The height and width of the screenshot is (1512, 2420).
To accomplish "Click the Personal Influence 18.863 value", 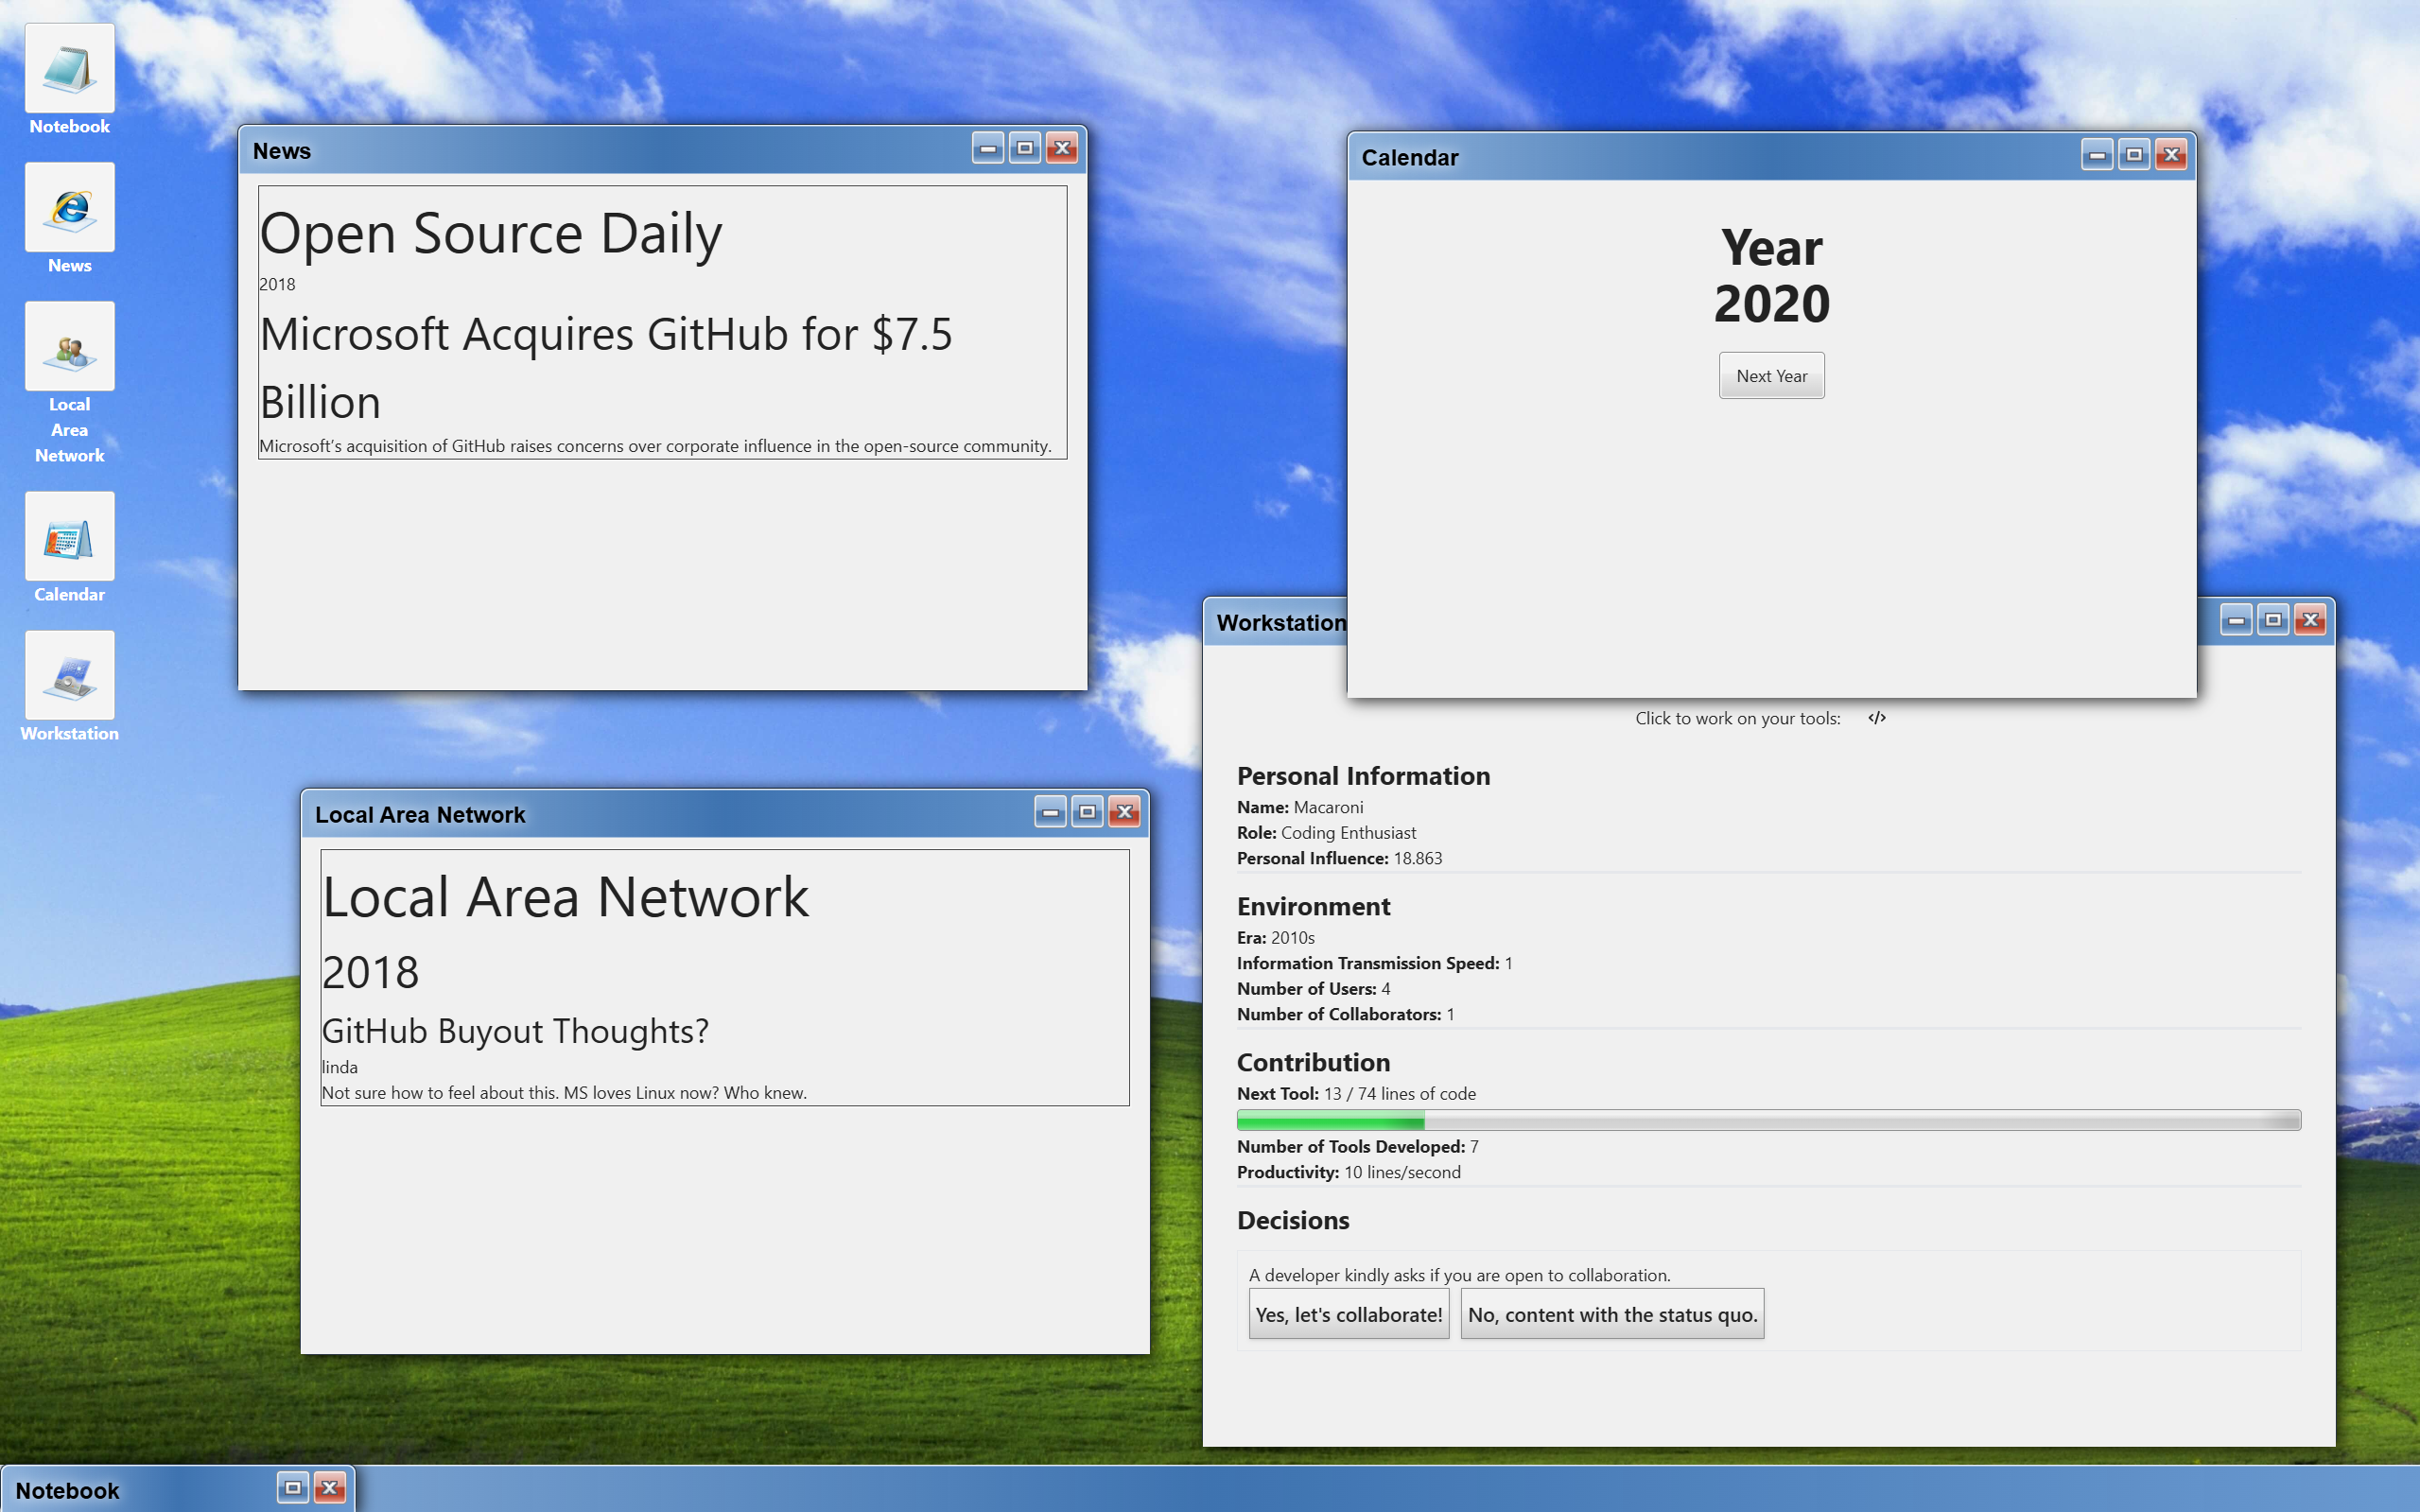I will 1418,858.
